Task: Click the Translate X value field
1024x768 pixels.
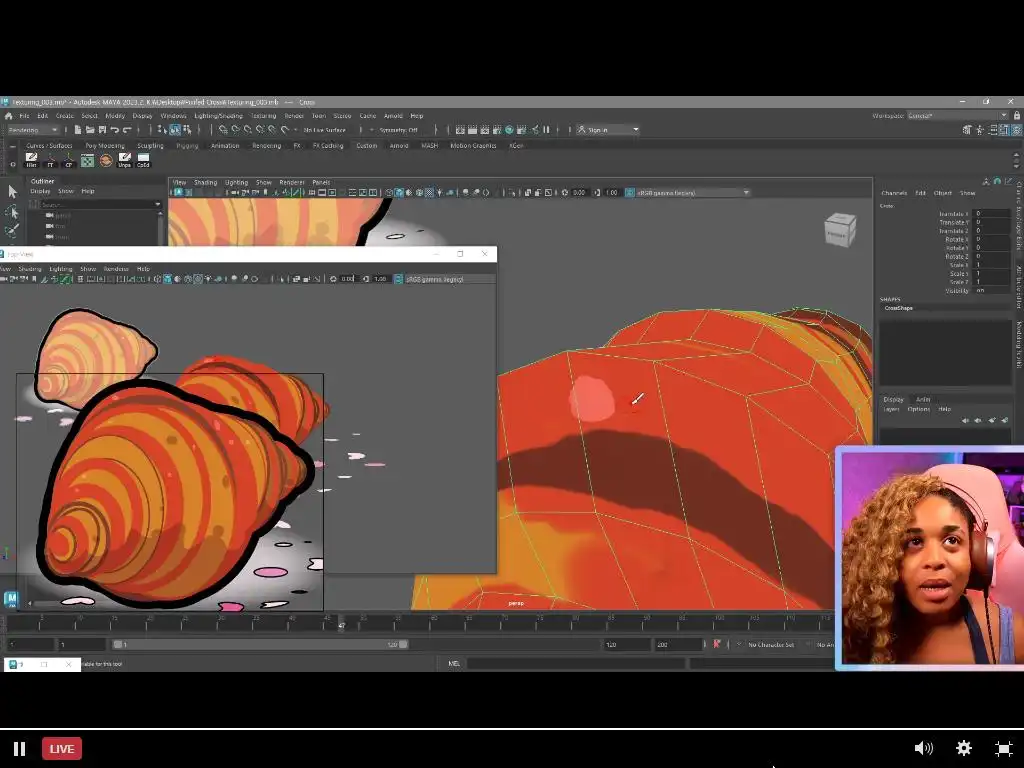Action: (991, 214)
